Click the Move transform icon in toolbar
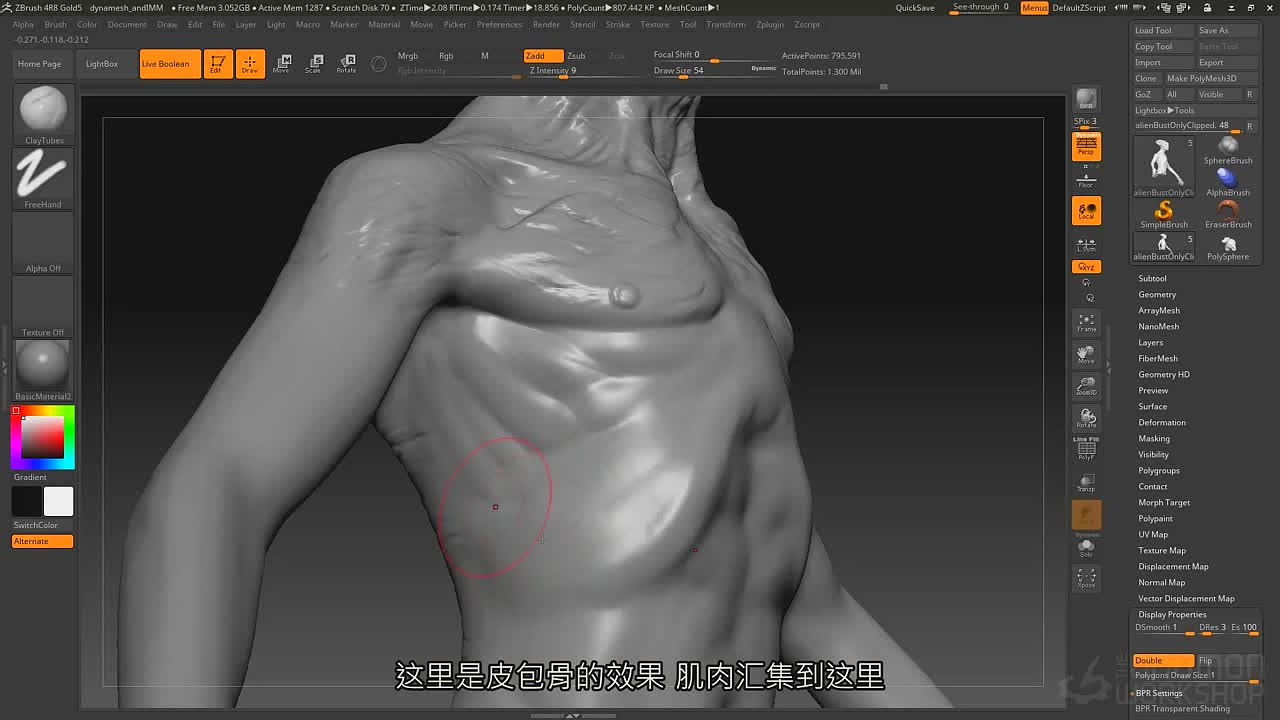Viewport: 1280px width, 720px height. point(282,64)
